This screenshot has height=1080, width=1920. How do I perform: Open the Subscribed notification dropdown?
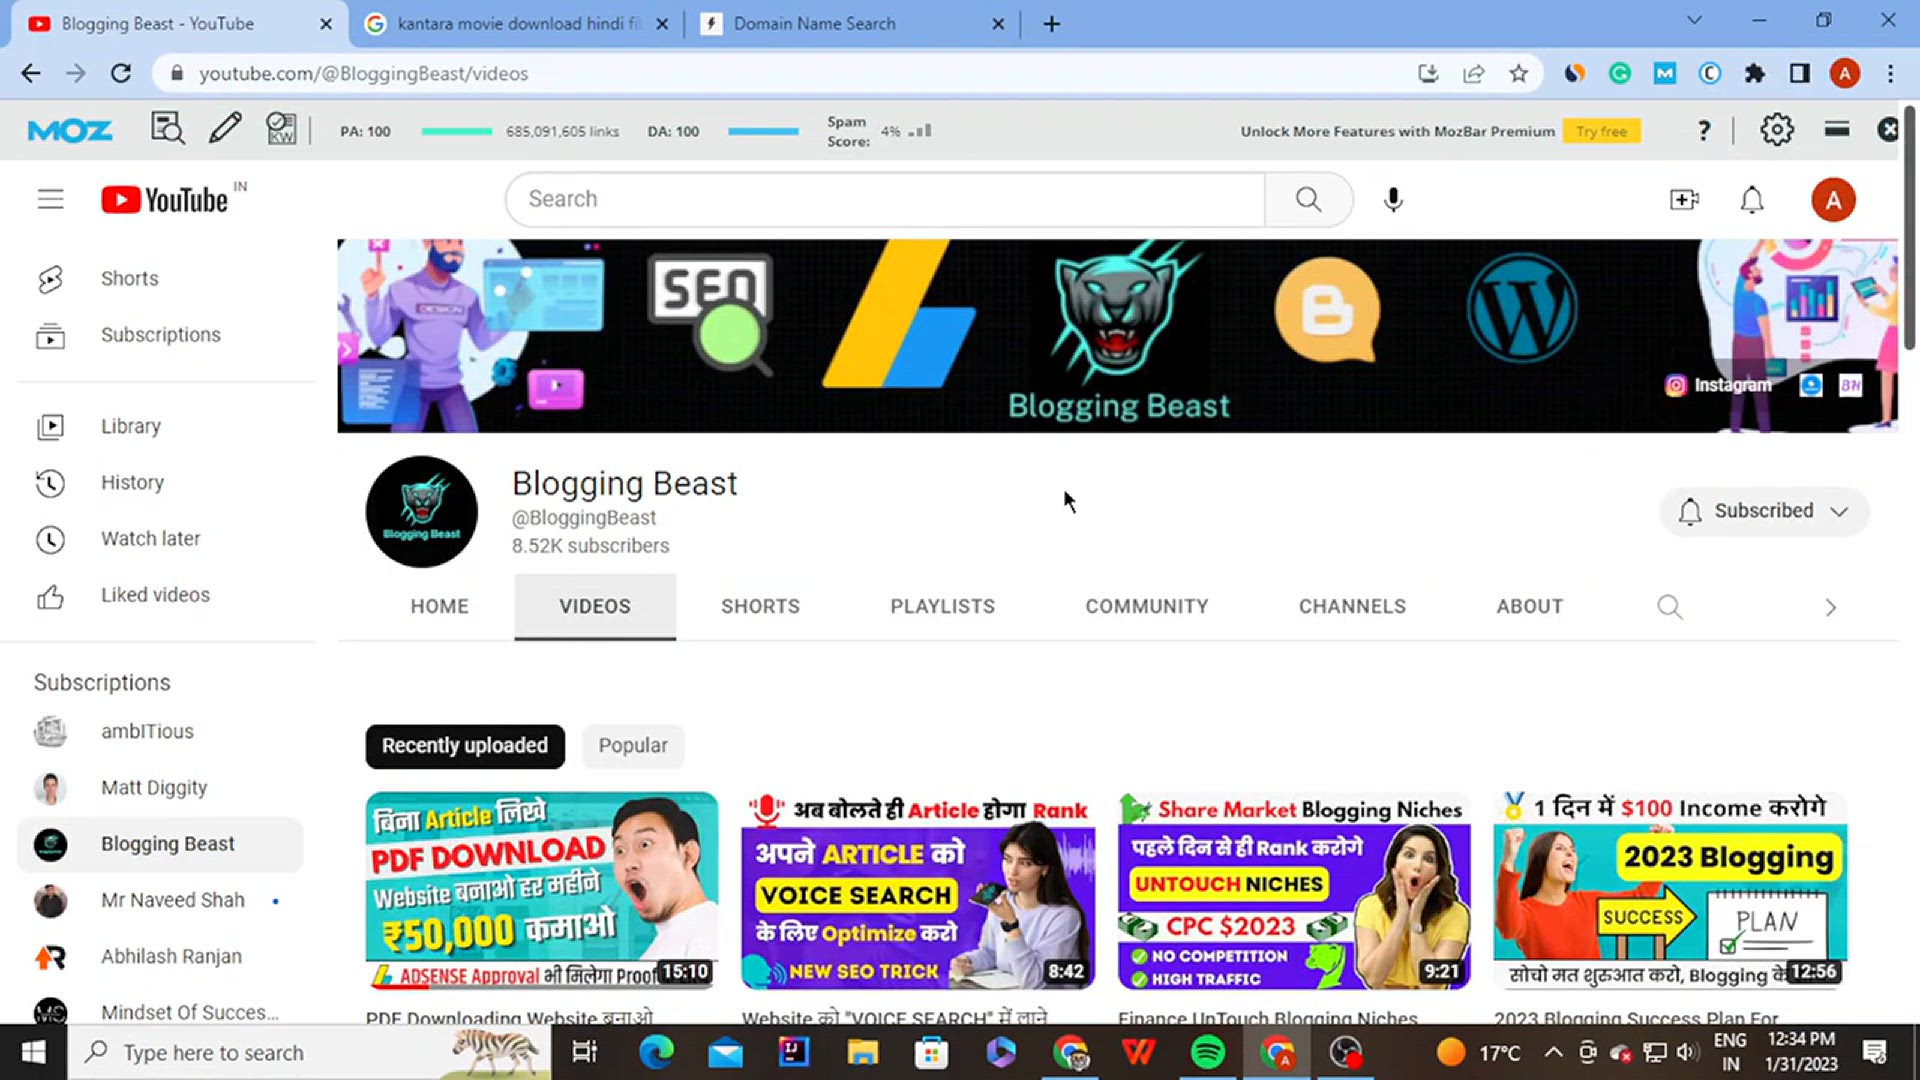(x=1764, y=511)
